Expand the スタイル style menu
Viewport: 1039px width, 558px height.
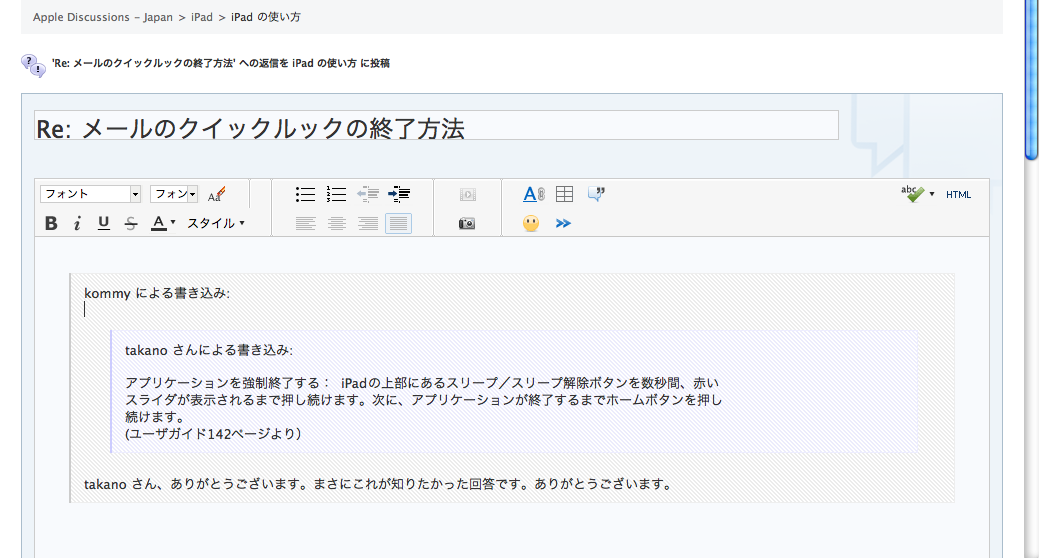click(x=216, y=223)
